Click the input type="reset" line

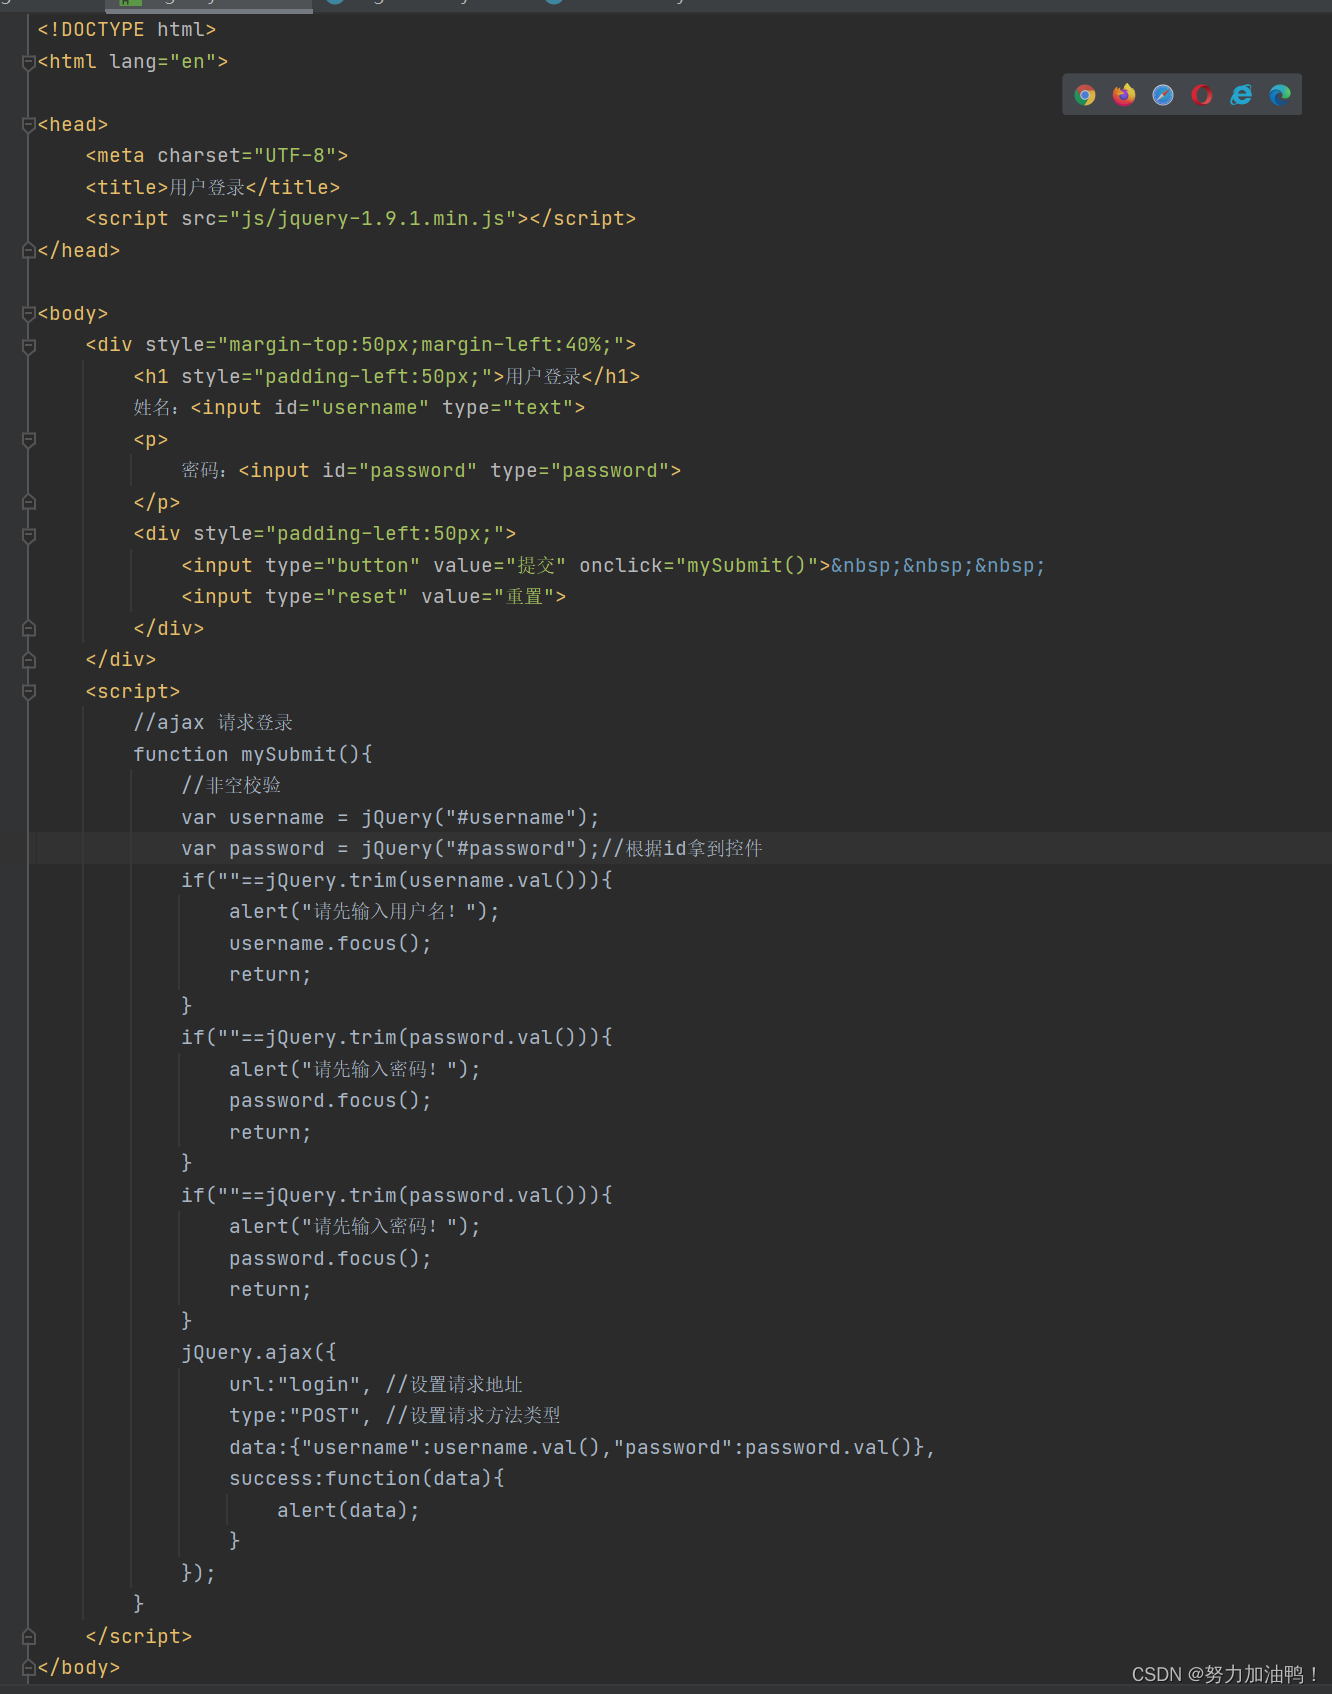click(x=374, y=597)
